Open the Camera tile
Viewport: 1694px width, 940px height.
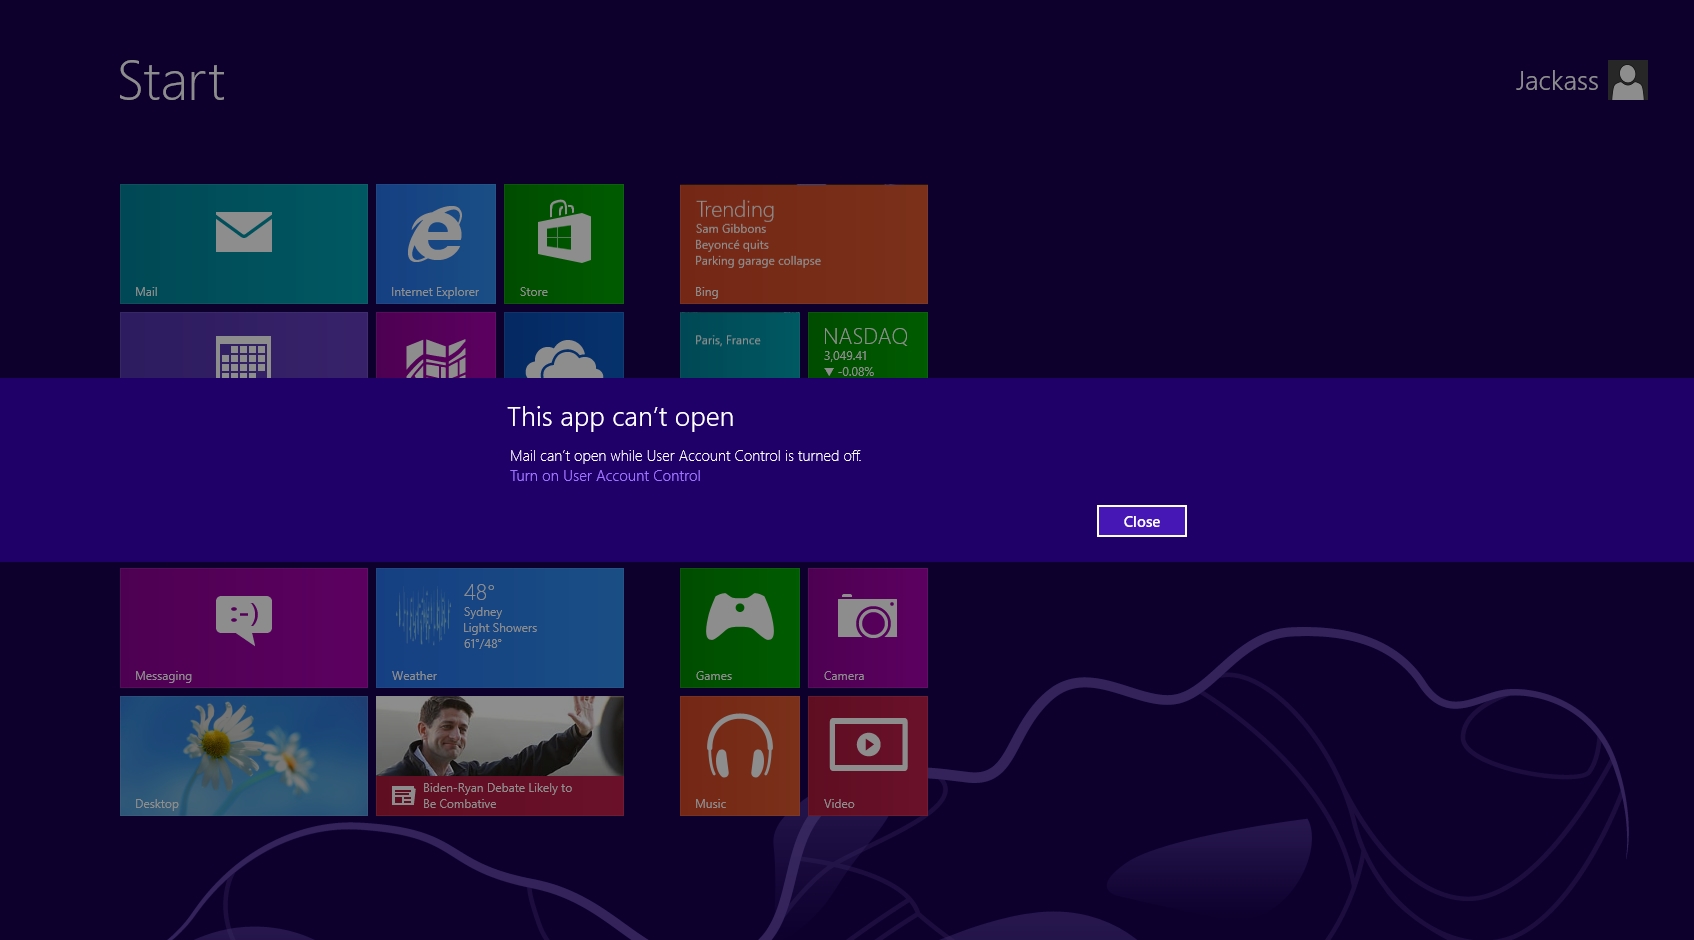tap(868, 628)
